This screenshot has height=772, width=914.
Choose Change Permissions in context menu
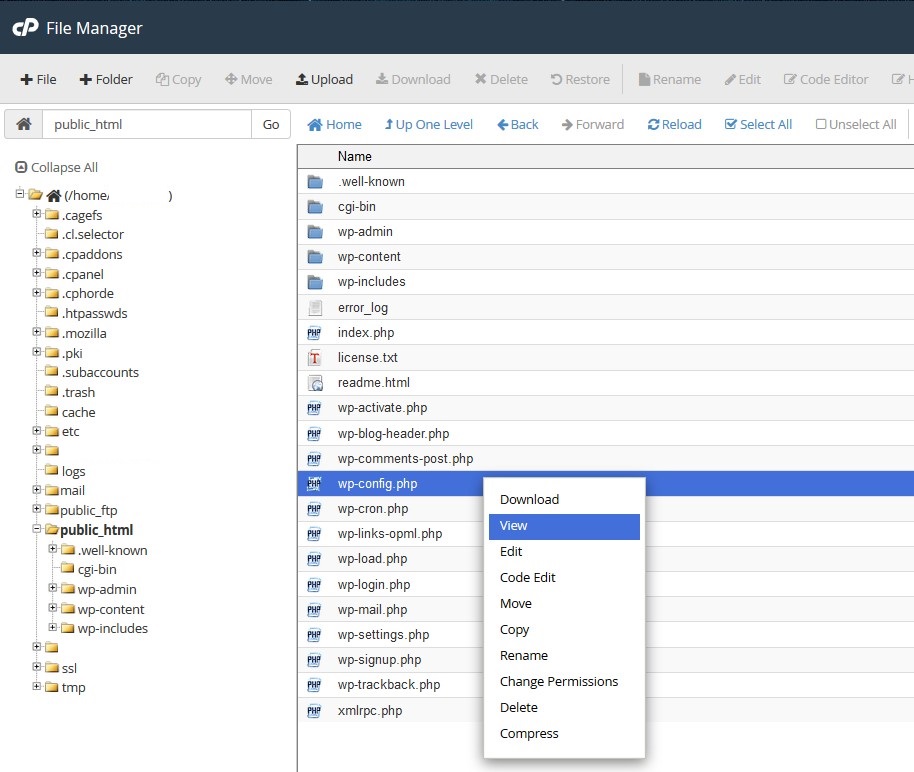558,682
